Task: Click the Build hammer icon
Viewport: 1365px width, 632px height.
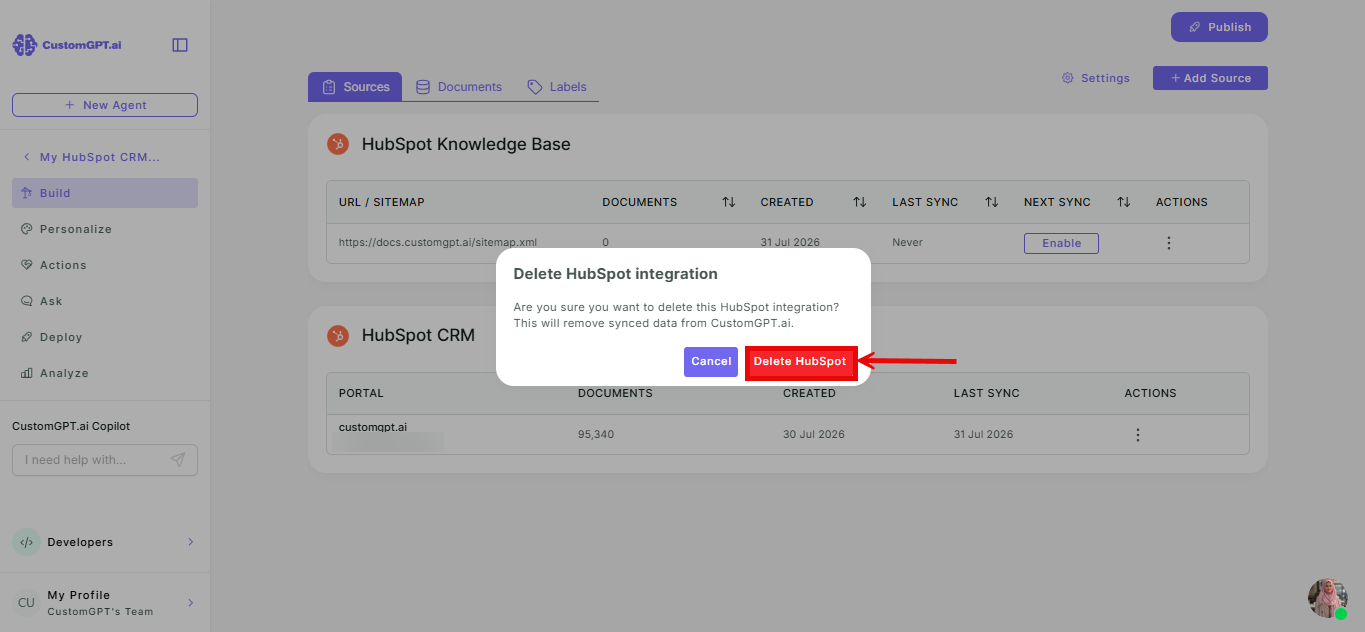Action: pos(27,193)
